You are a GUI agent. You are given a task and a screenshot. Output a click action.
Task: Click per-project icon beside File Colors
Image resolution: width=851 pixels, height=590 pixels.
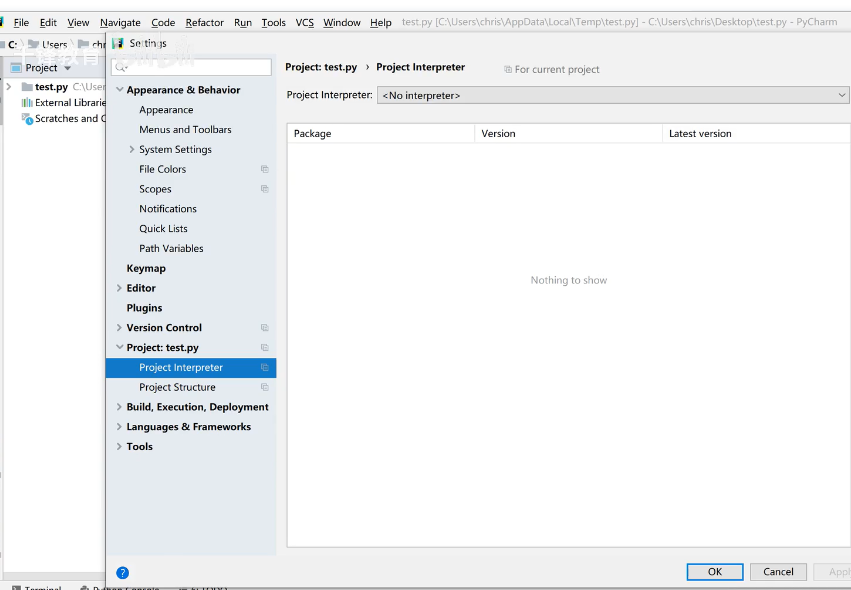coord(265,169)
